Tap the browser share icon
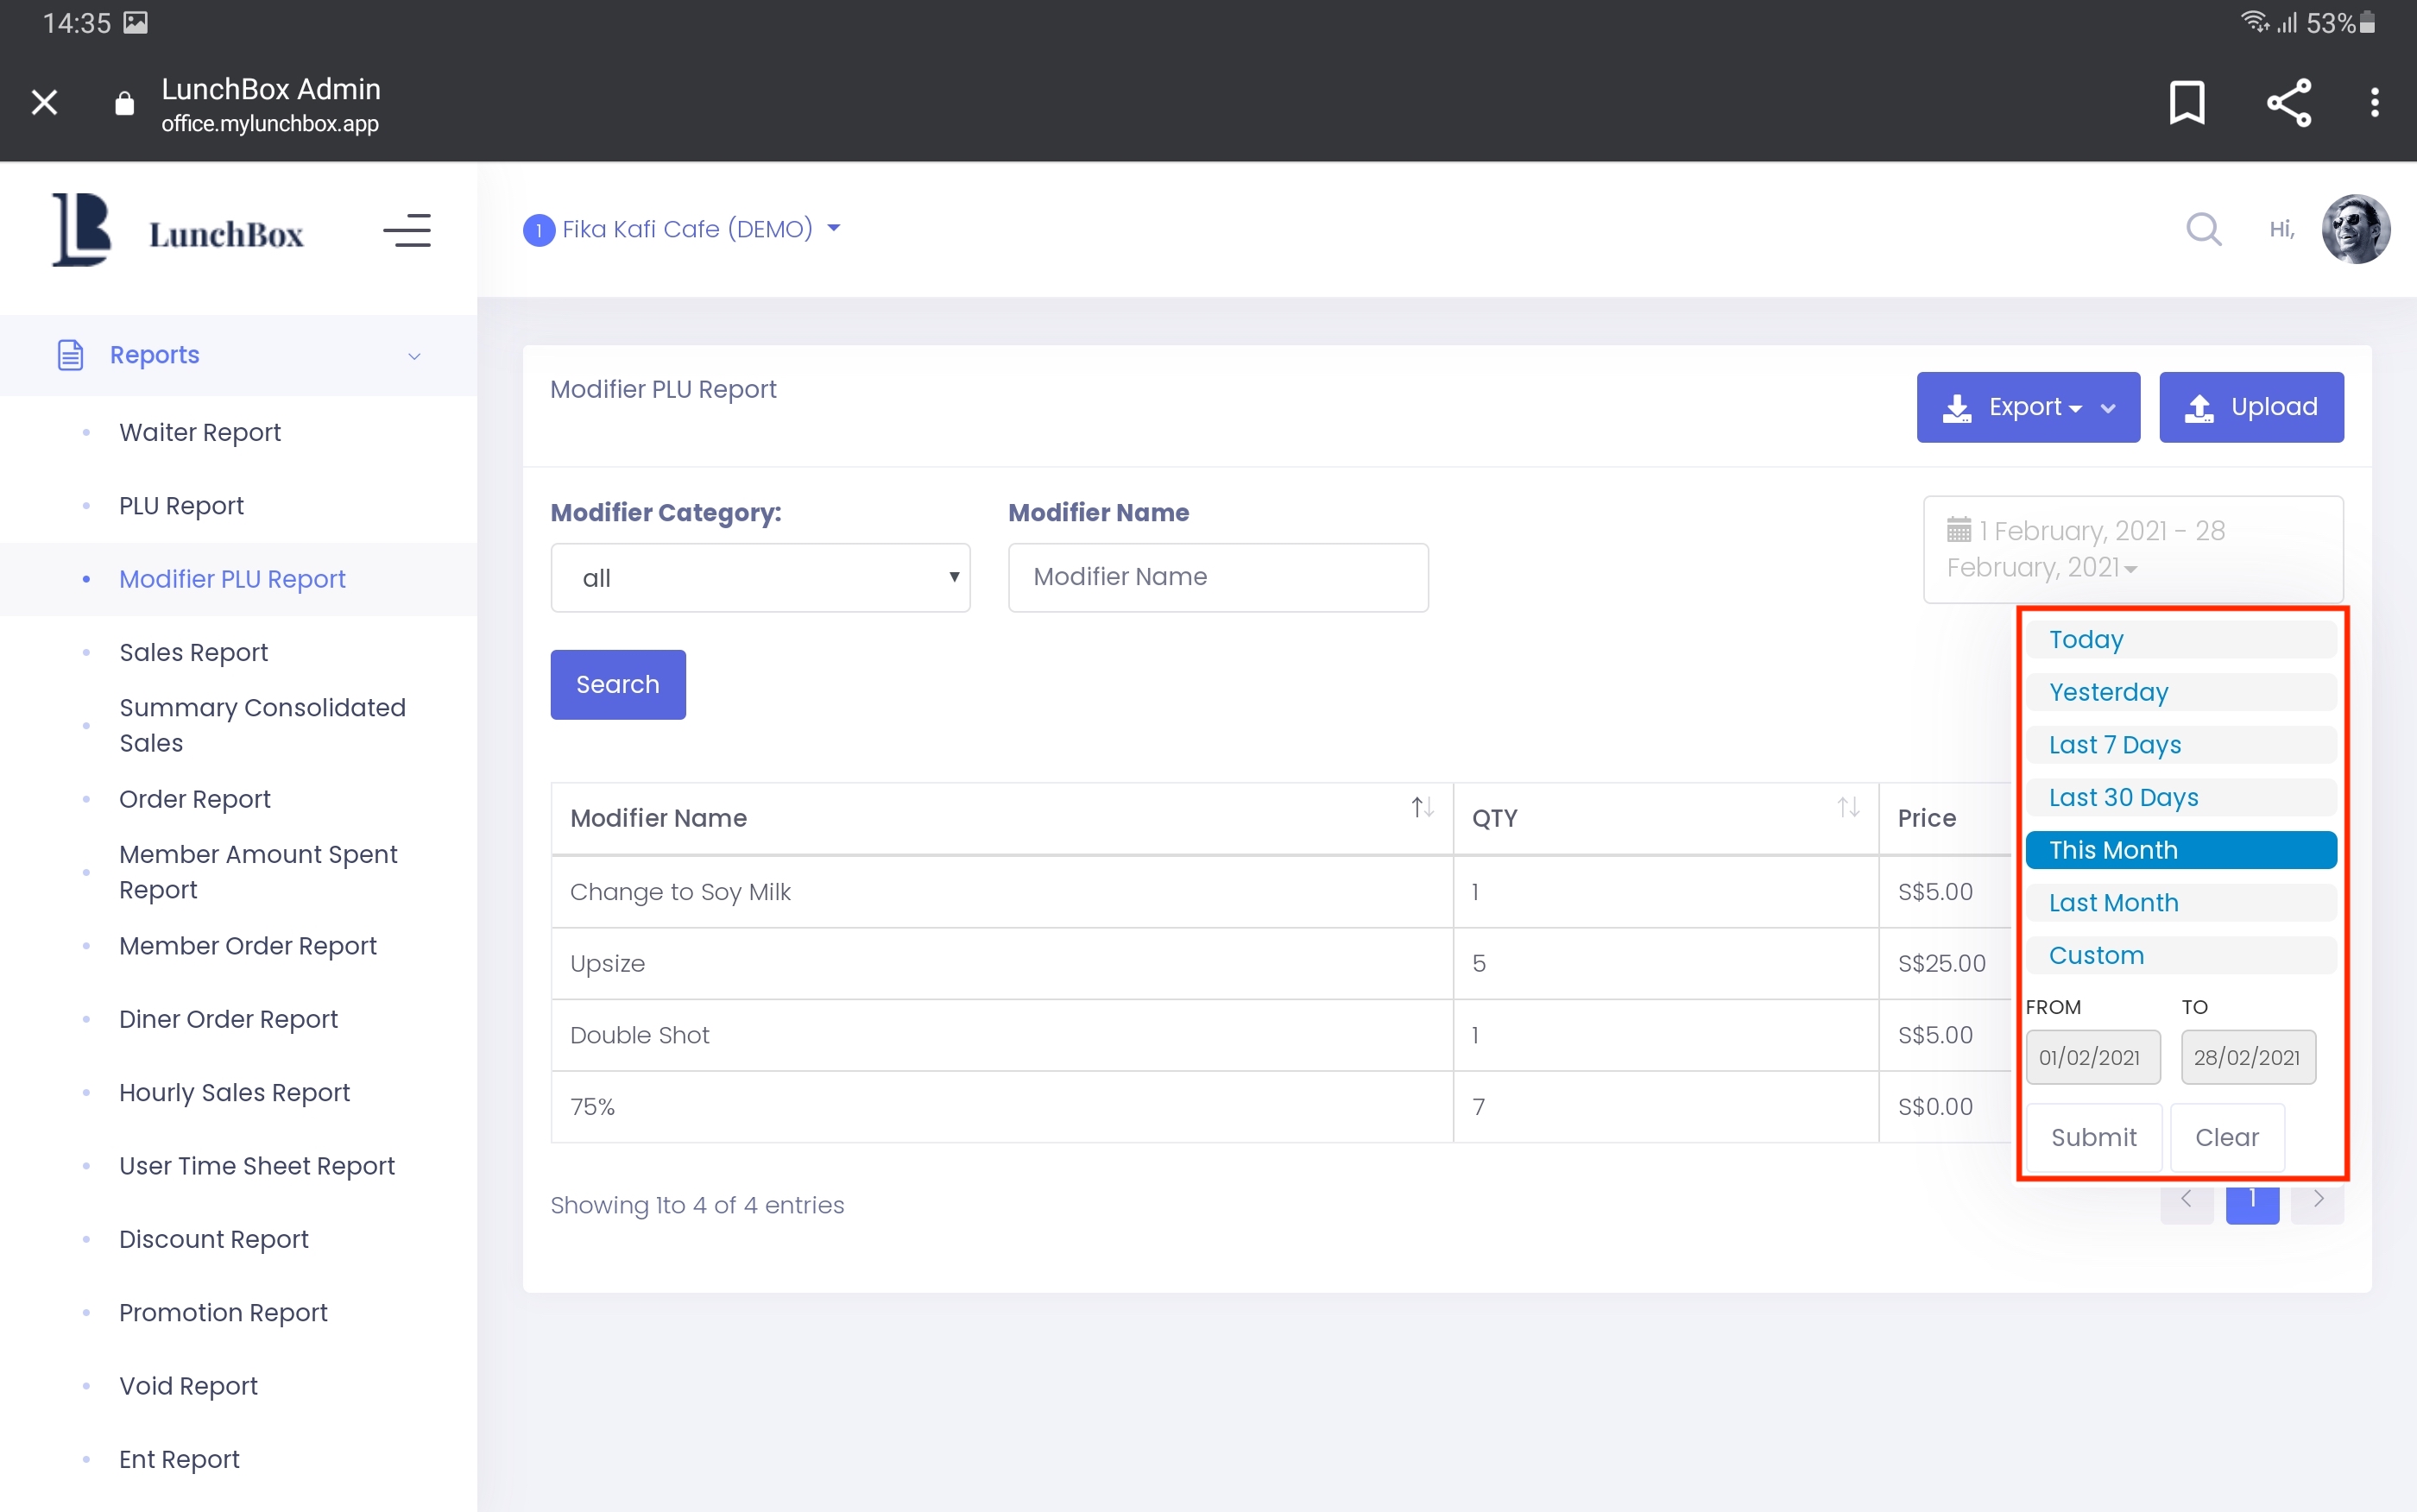The image size is (2417, 1512). tap(2288, 102)
